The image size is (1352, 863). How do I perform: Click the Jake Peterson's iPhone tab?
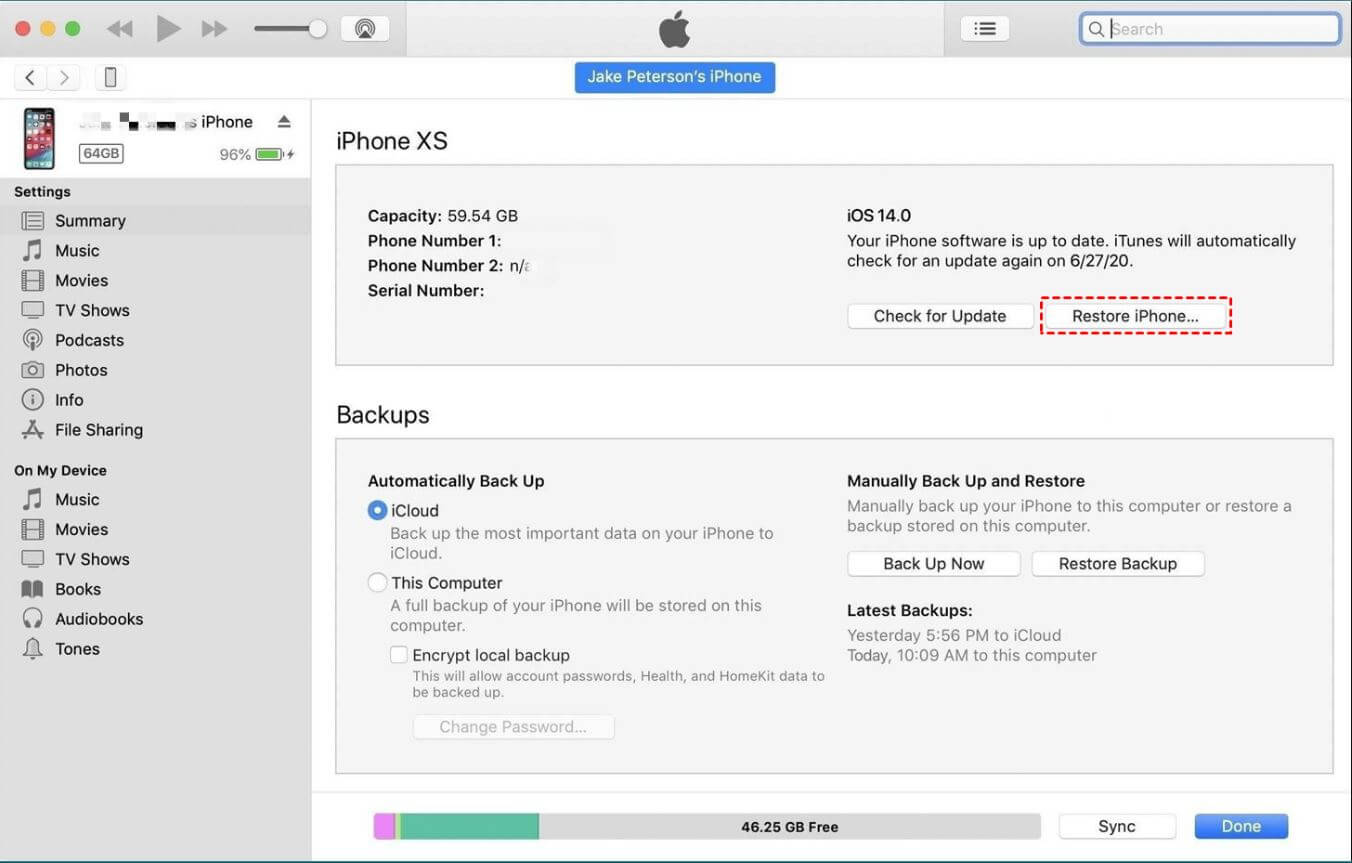coord(674,77)
